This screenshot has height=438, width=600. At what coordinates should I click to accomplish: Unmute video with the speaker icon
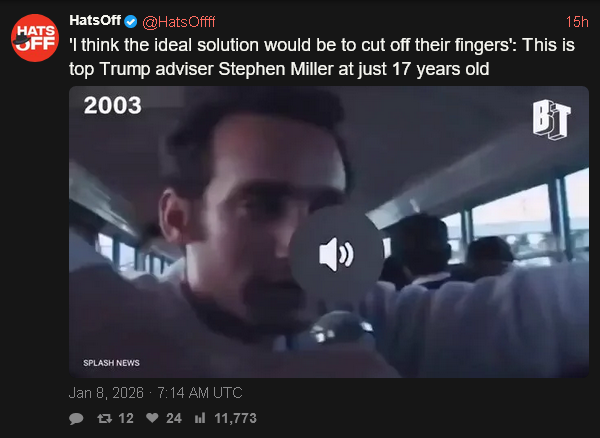point(336,254)
